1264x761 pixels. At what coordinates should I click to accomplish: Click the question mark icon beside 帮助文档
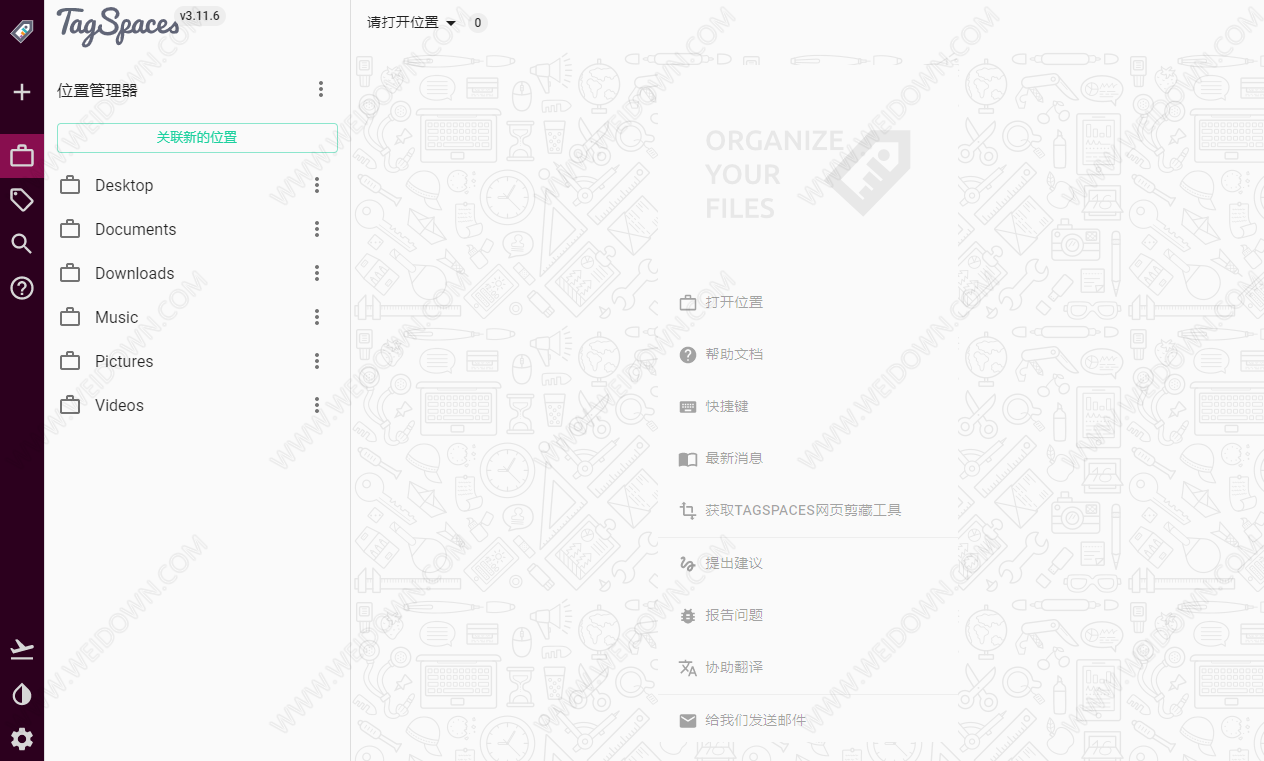[688, 354]
